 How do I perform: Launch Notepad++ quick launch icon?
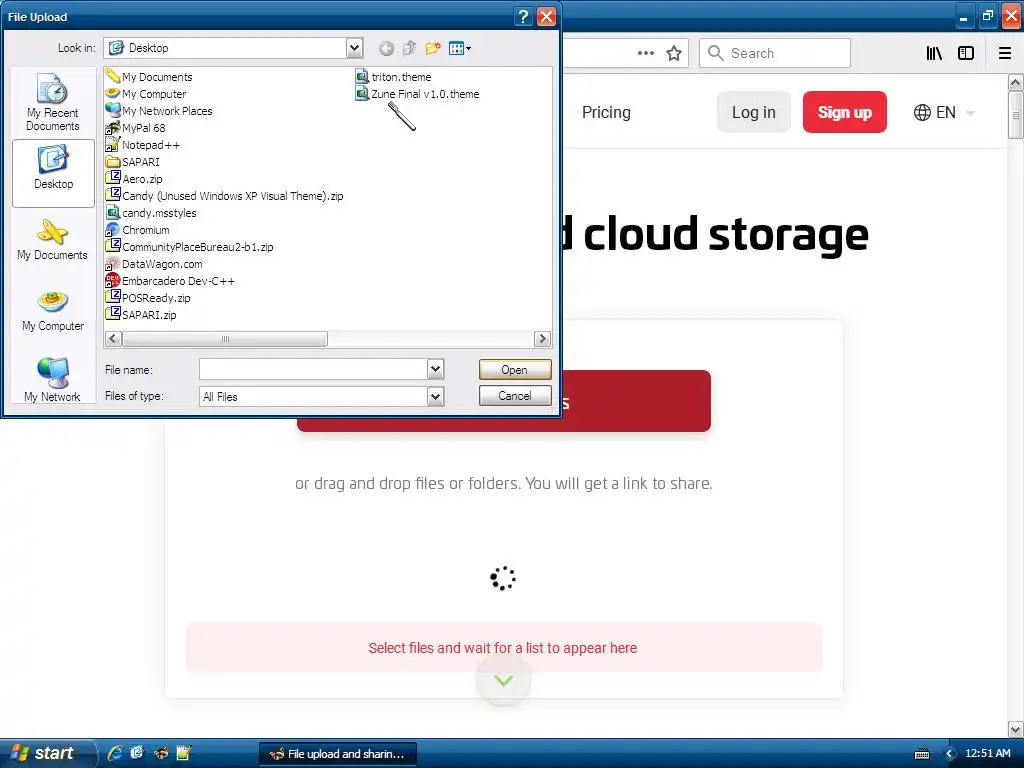[x=184, y=753]
